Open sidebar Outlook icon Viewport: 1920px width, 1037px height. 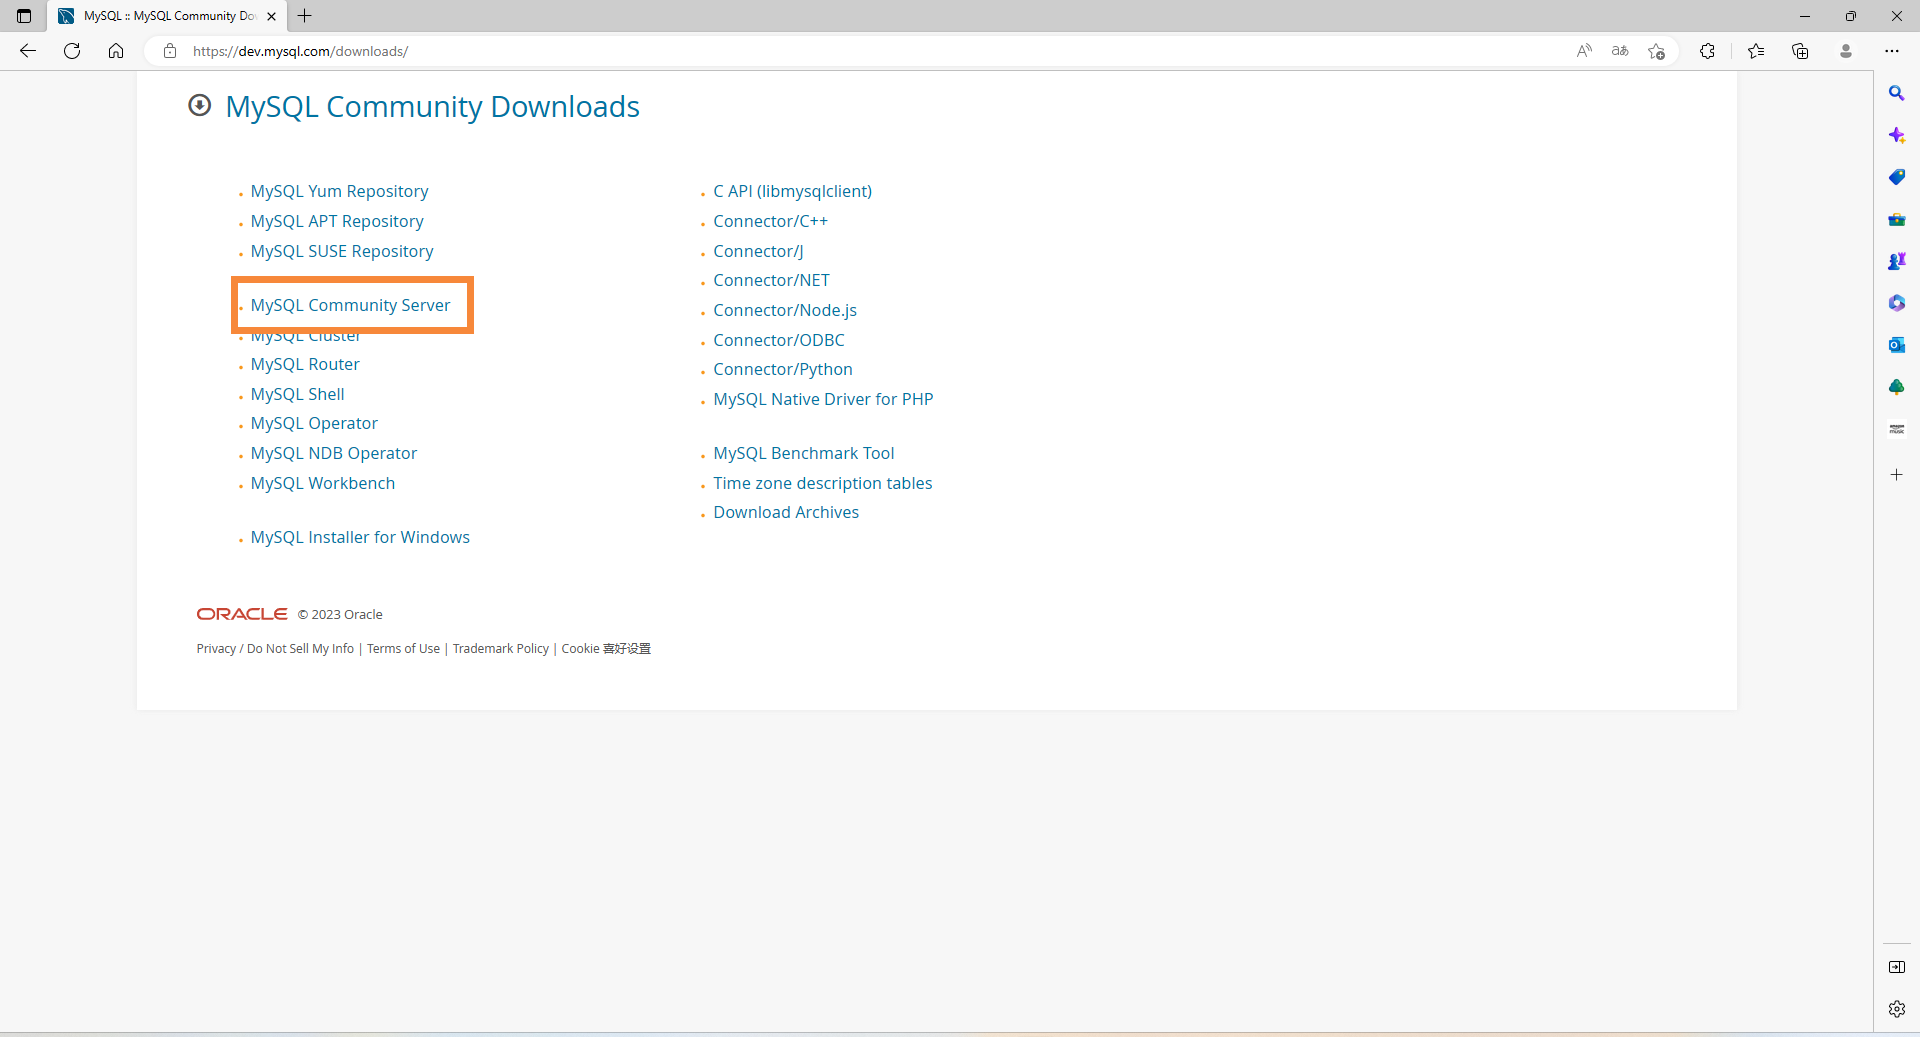pyautogui.click(x=1896, y=345)
